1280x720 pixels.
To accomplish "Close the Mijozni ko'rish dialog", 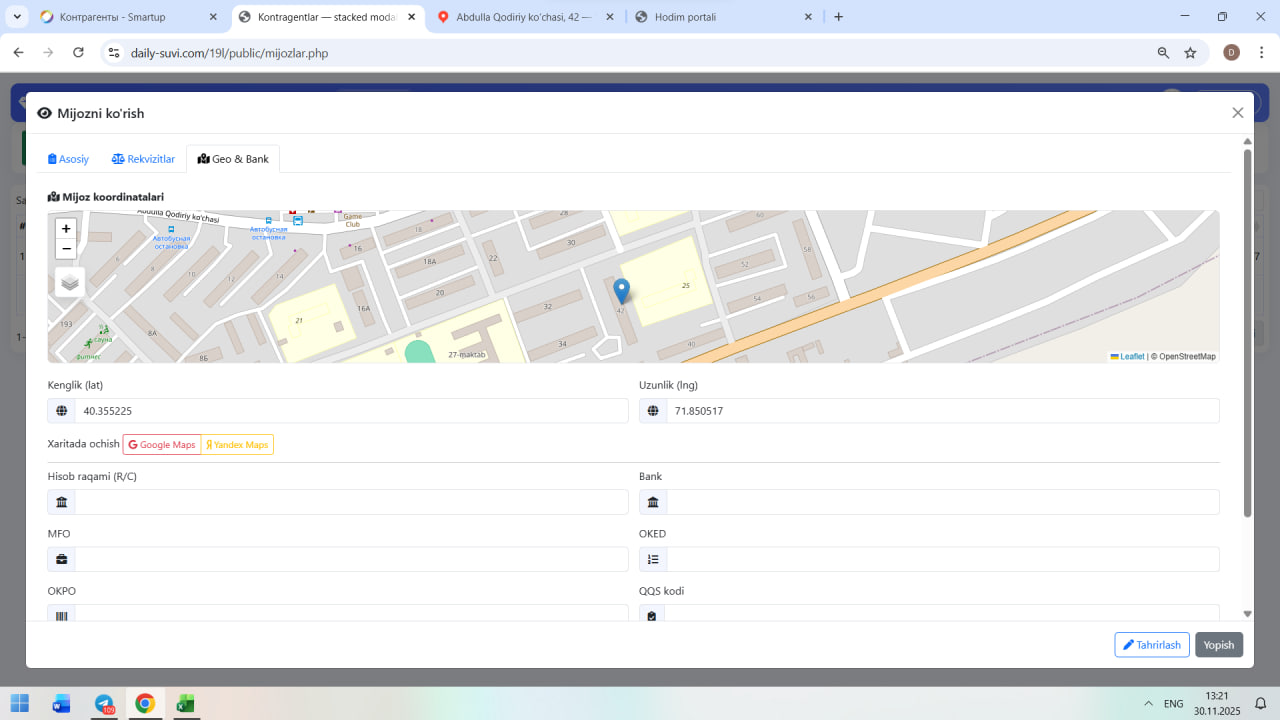I will coord(1237,113).
